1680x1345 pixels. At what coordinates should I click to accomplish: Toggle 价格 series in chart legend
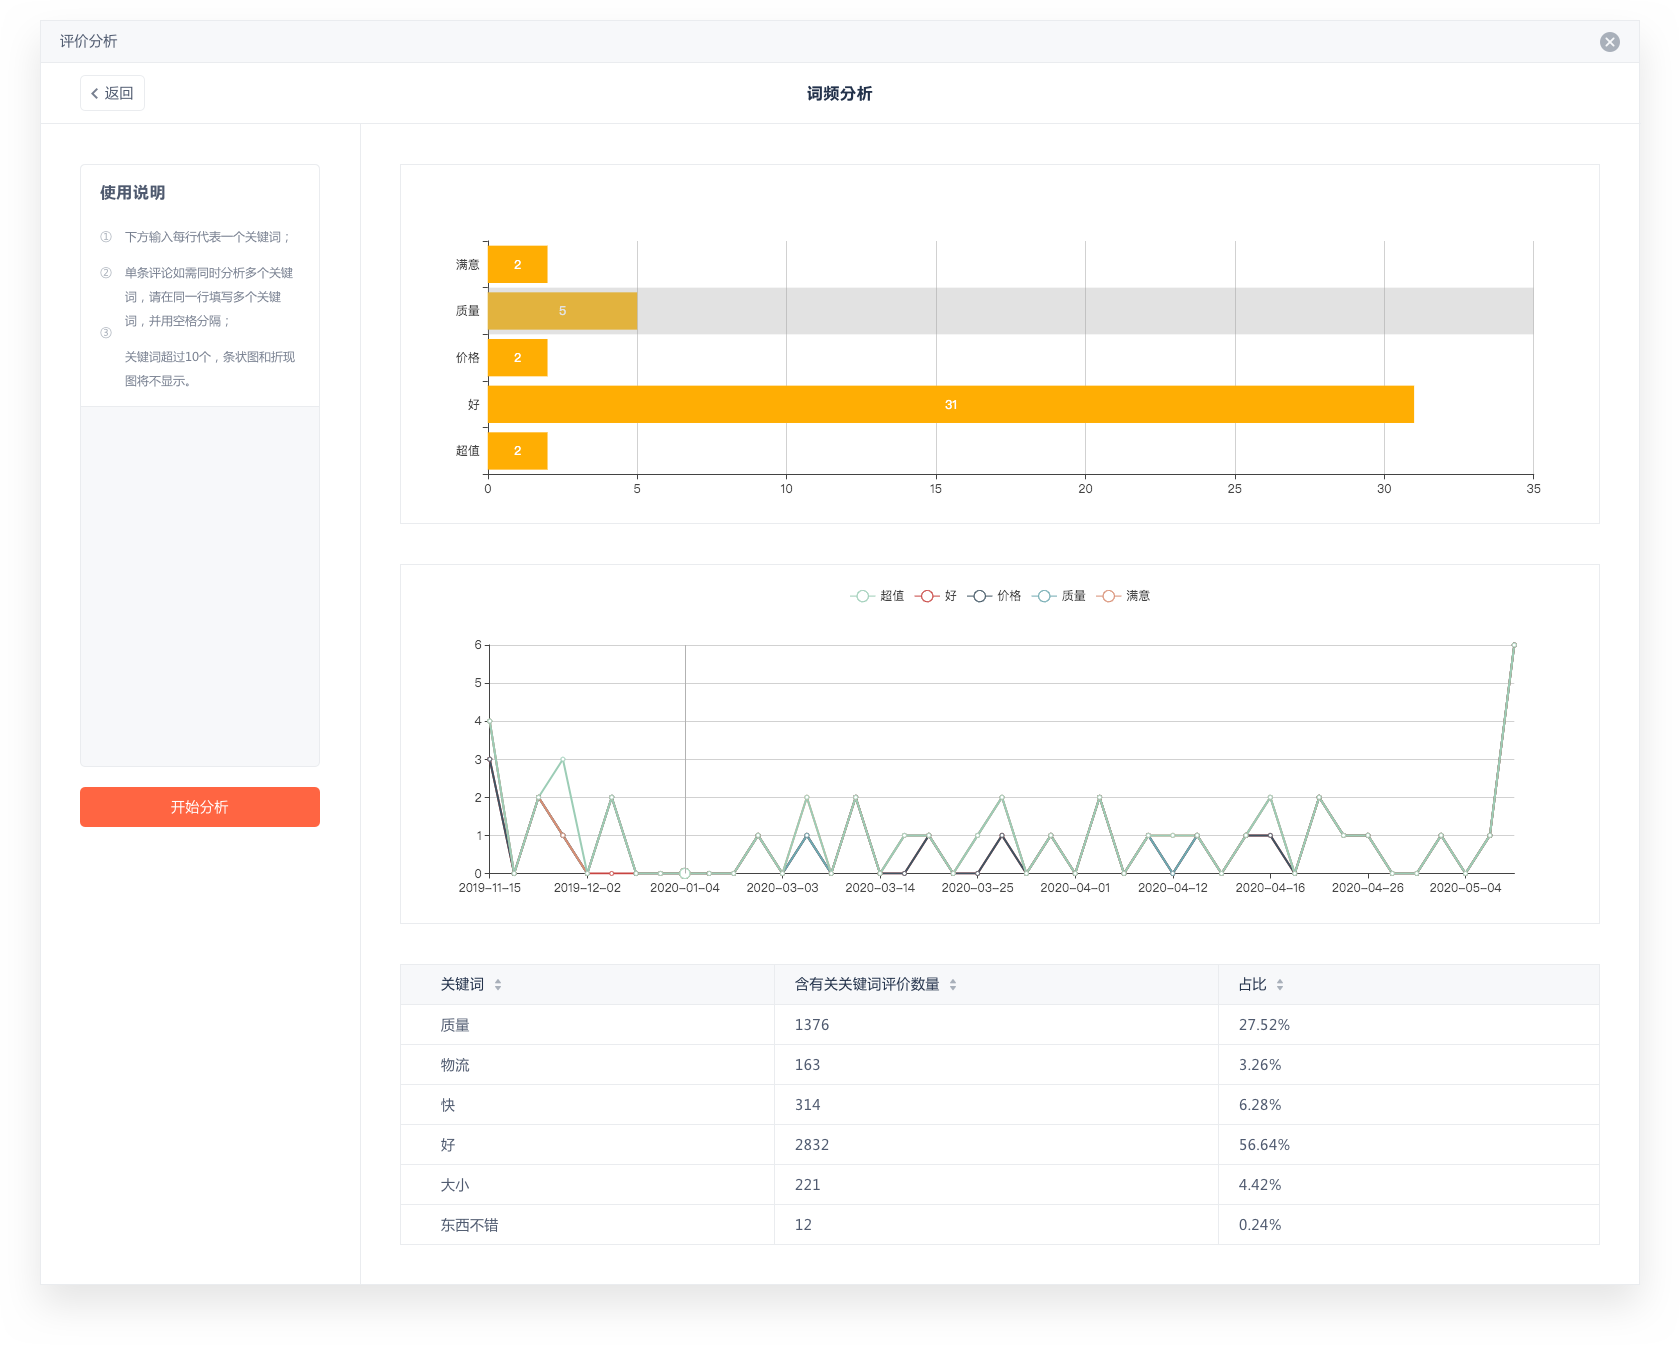pos(994,596)
